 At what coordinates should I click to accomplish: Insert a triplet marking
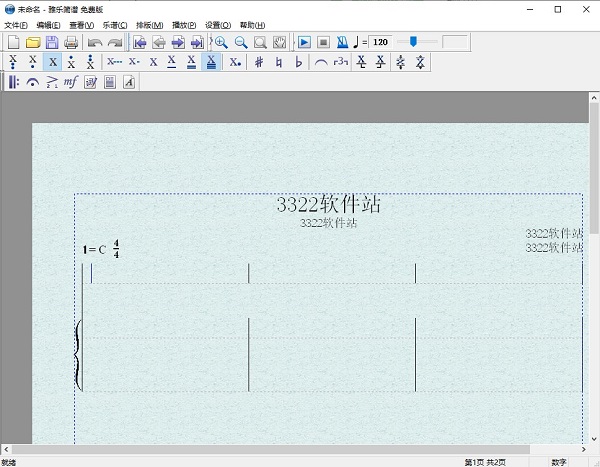[341, 62]
